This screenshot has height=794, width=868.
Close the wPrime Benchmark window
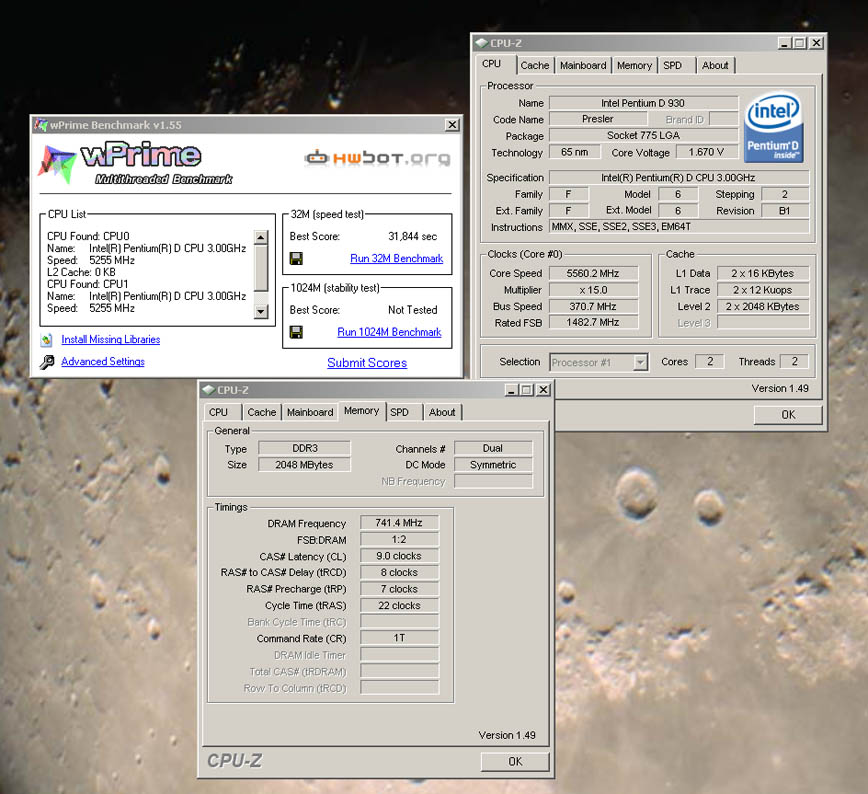[x=452, y=125]
